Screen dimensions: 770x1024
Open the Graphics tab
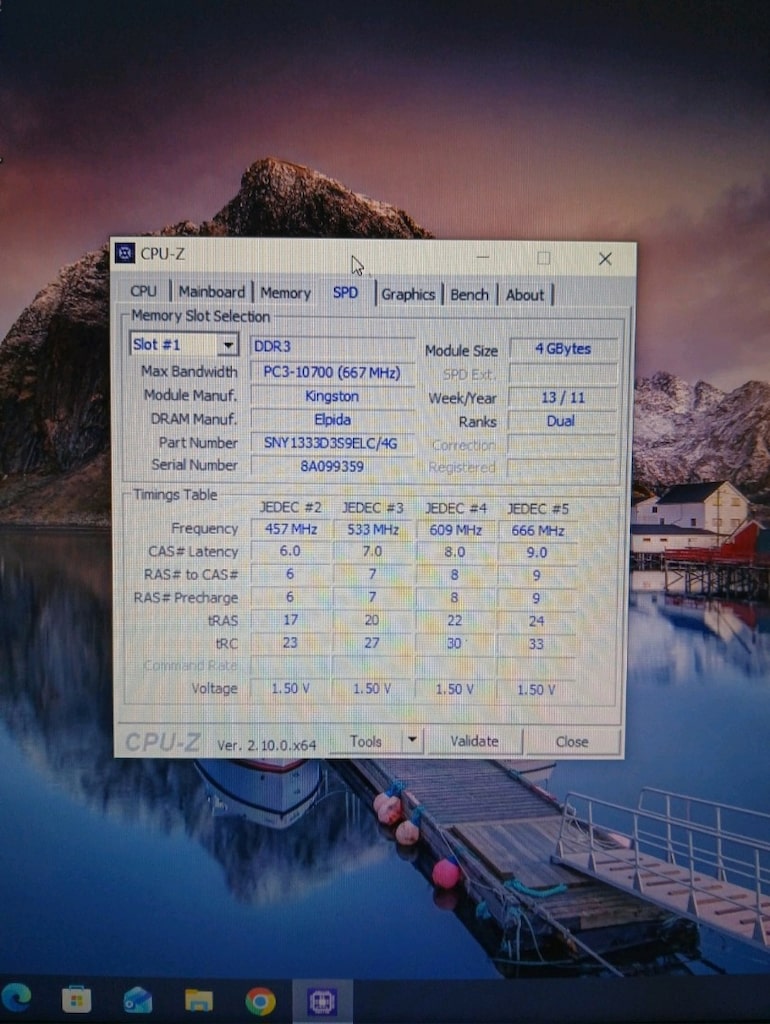tap(408, 295)
